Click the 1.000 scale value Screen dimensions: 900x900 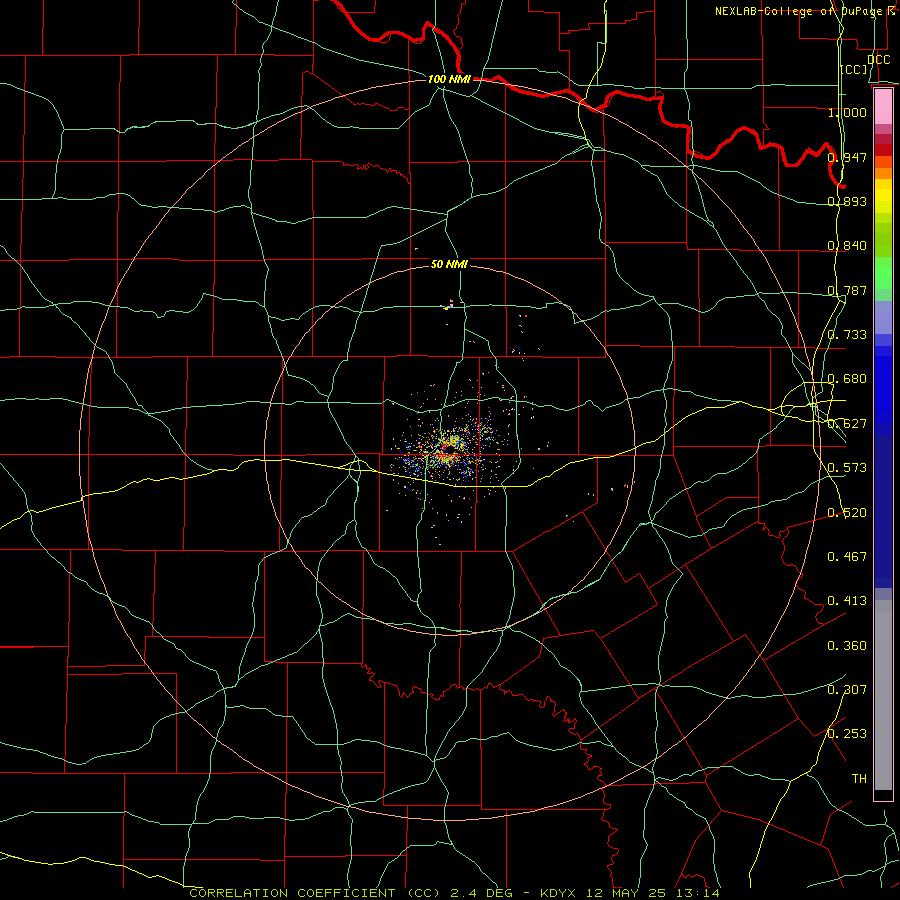(847, 112)
